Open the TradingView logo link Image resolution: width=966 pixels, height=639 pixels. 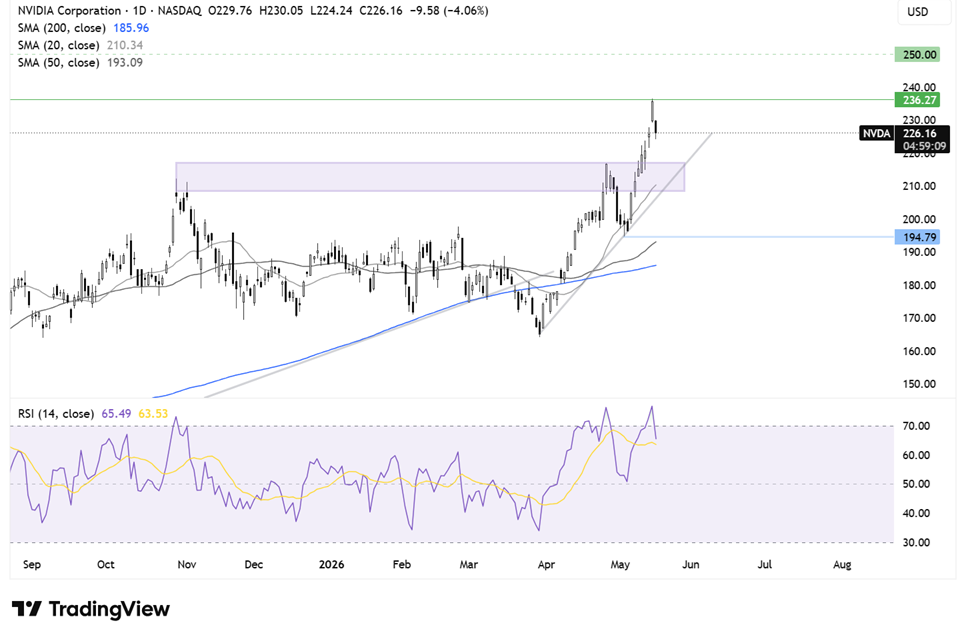(x=91, y=609)
